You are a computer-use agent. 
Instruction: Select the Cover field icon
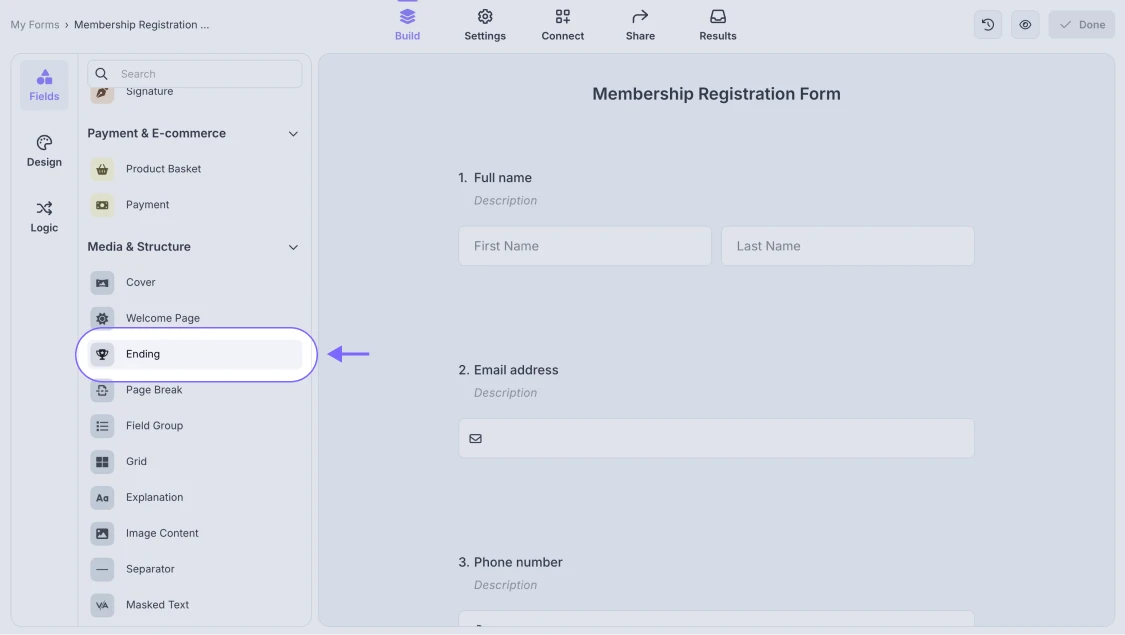point(102,283)
